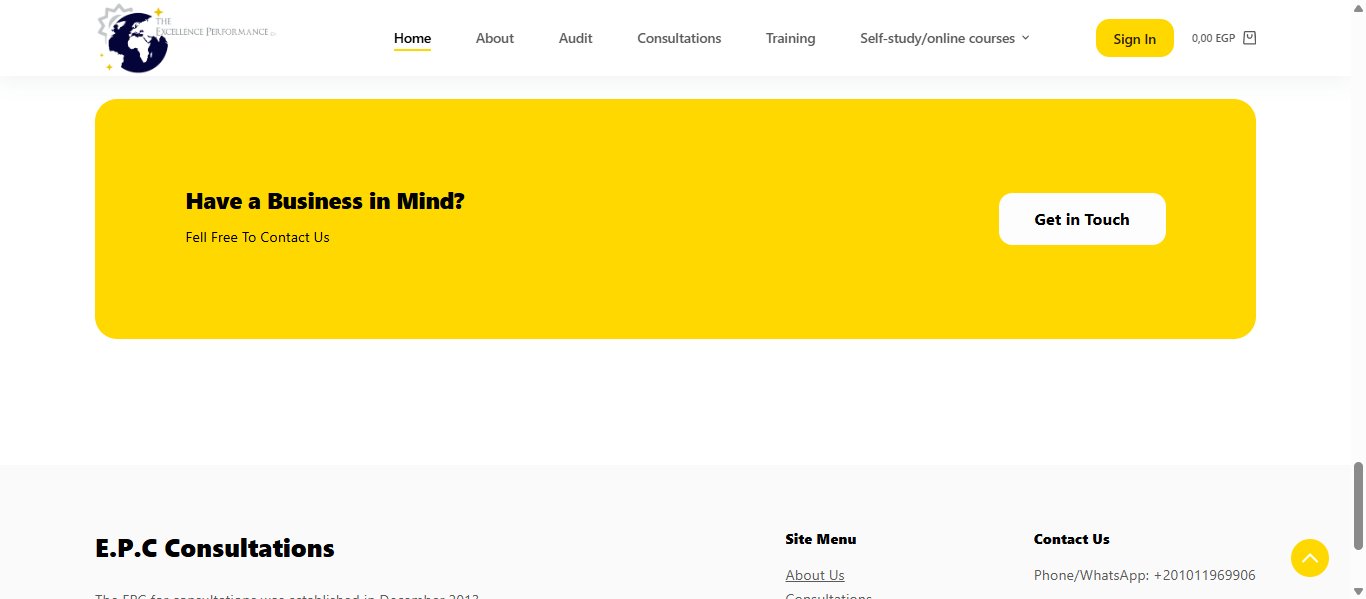Click the E.P.C Consultations footer heading
Screen dimensions: 1366x599
tap(214, 548)
